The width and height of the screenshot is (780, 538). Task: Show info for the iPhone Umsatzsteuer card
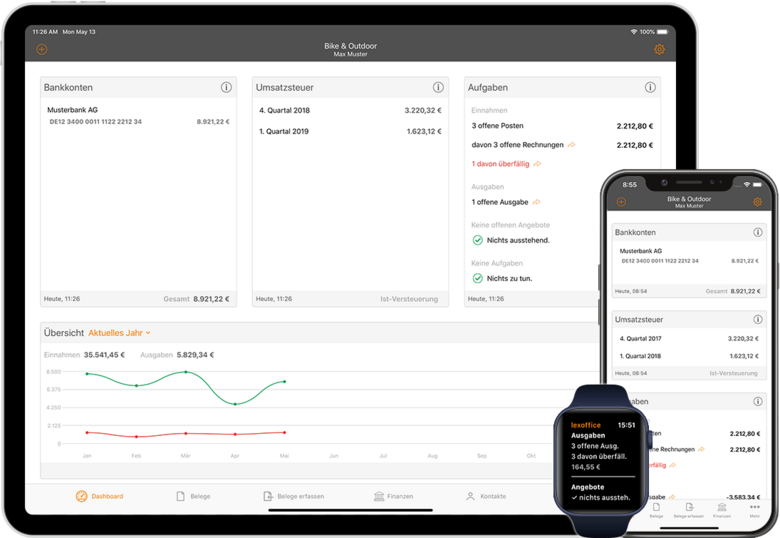(x=757, y=318)
